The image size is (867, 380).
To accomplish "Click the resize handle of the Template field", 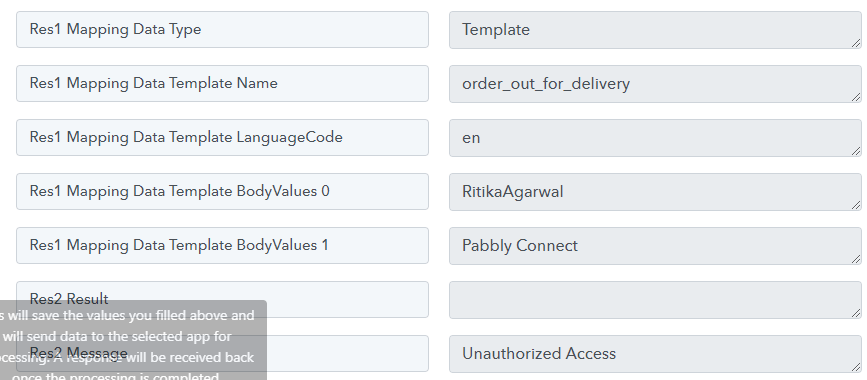I will pos(856,43).
